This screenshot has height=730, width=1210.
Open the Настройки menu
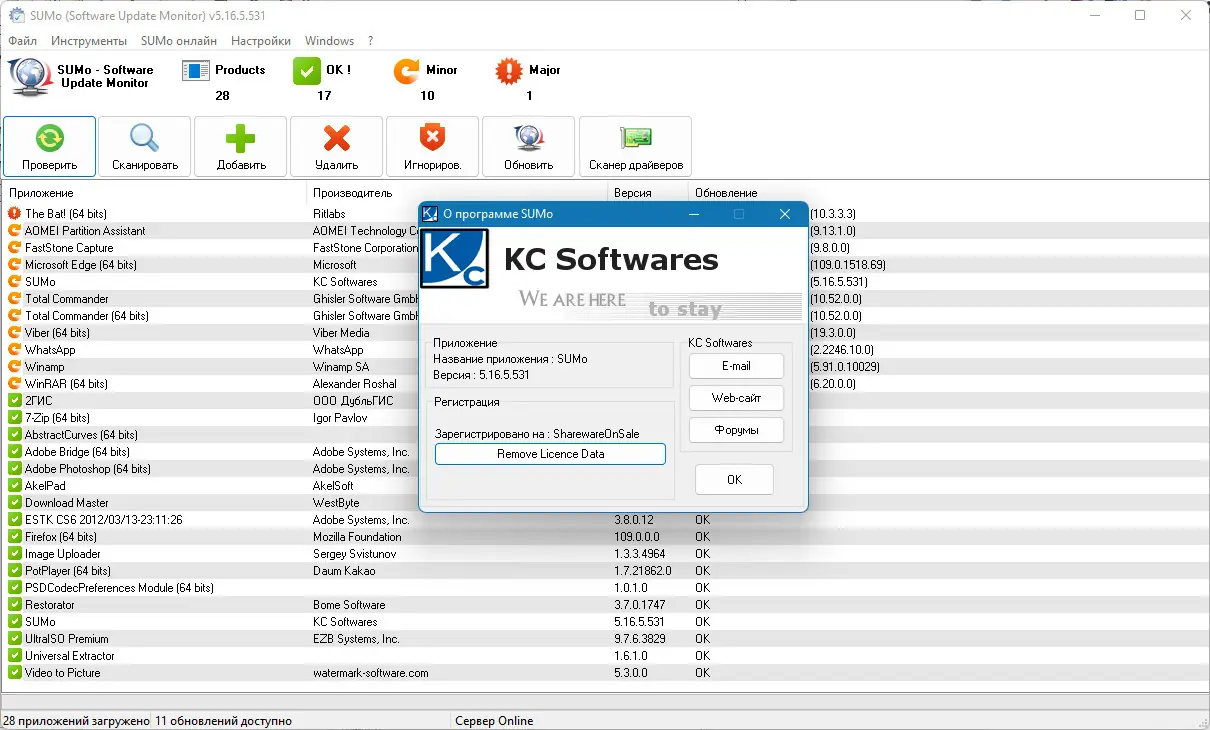[261, 41]
